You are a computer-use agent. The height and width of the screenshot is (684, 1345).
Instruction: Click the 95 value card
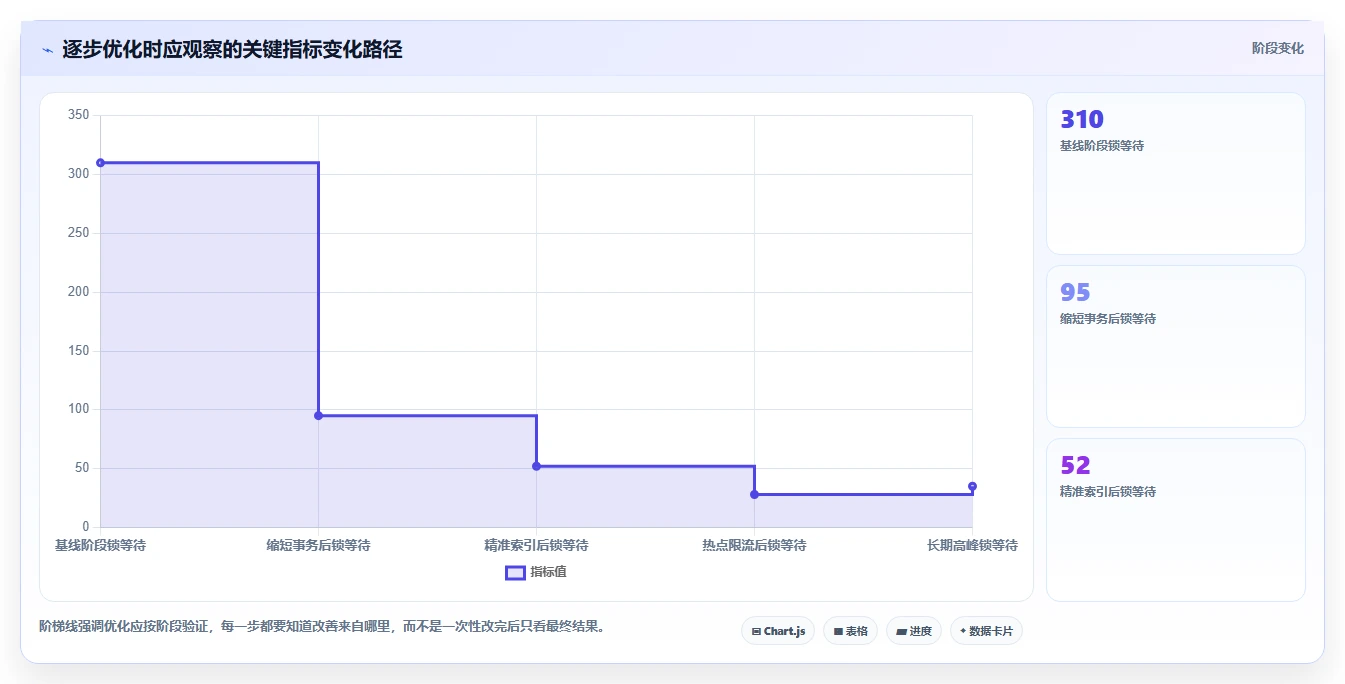point(1176,346)
